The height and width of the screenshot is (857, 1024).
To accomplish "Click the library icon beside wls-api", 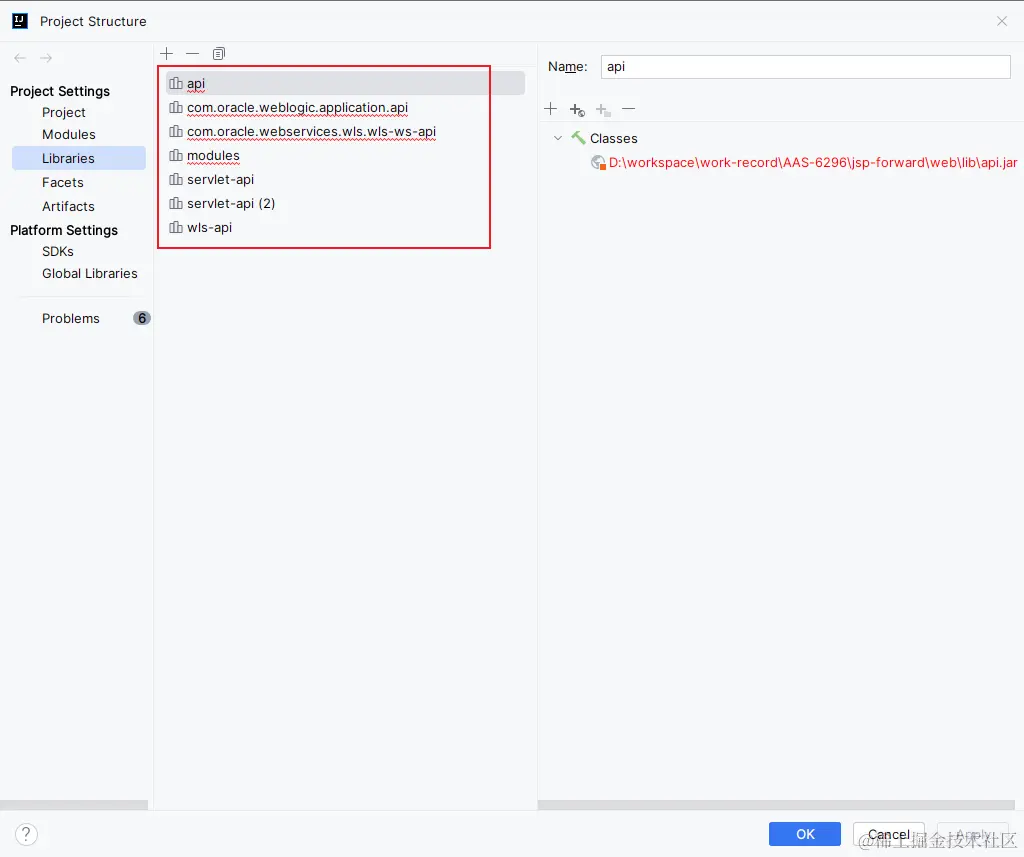I will coord(176,227).
